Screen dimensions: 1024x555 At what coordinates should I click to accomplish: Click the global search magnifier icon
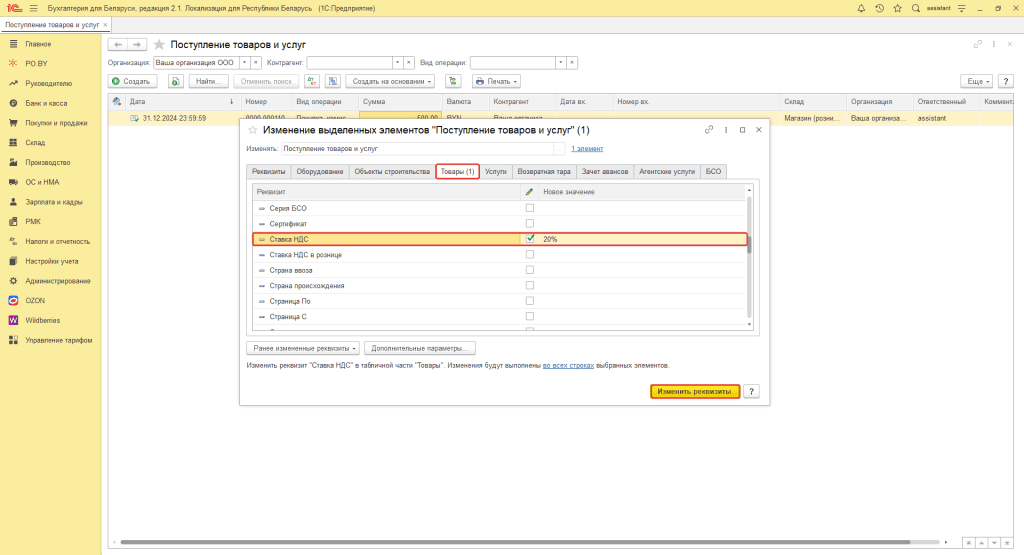click(915, 8)
